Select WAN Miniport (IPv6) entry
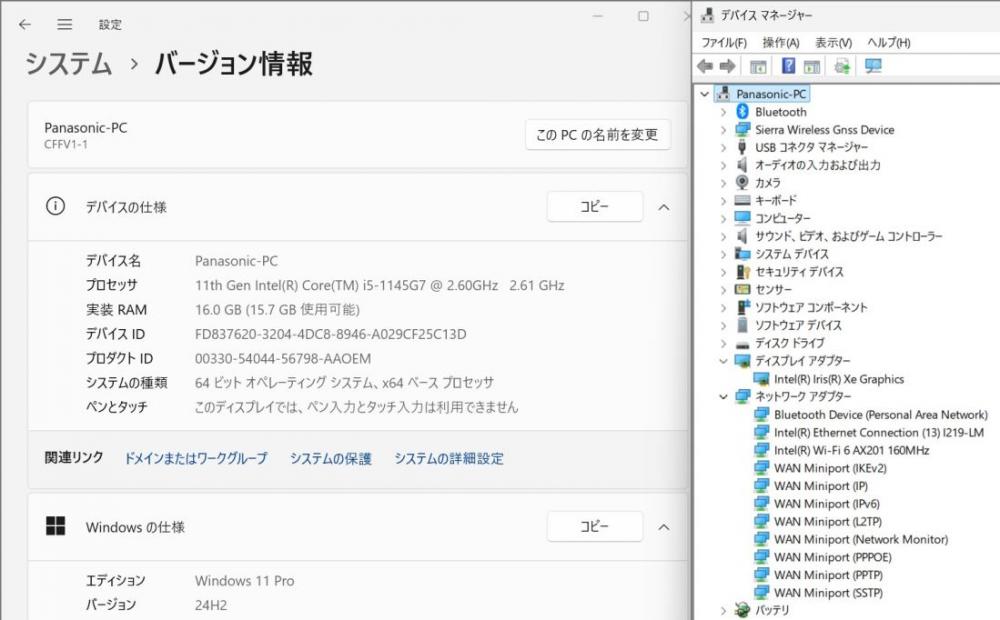Screen dimensions: 1000x620 click(x=827, y=504)
